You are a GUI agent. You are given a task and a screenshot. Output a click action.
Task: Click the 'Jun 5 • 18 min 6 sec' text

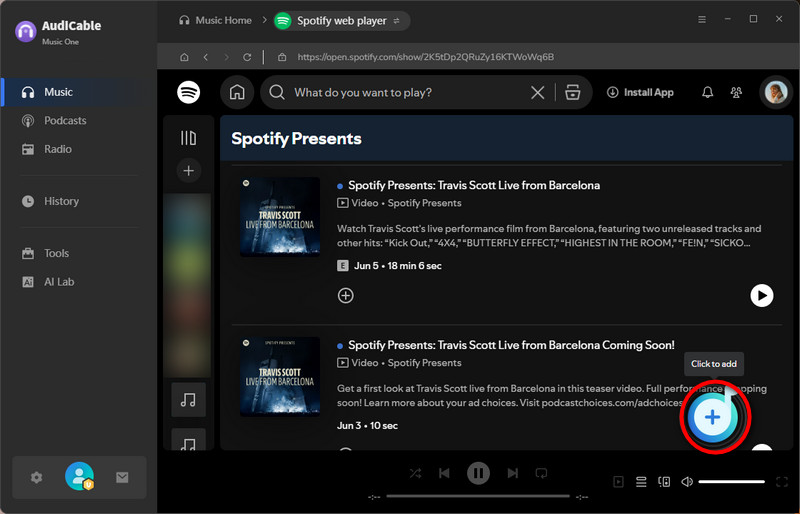tap(398, 266)
